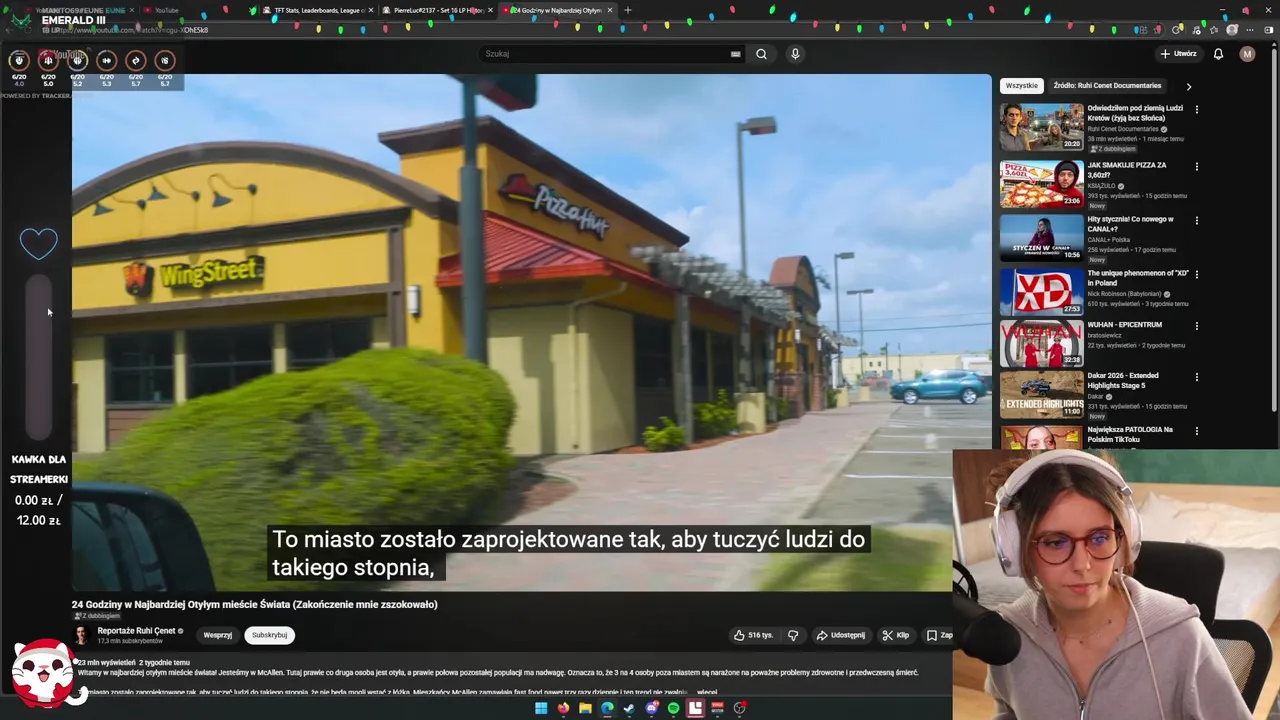Viewport: 1280px width, 720px height.
Task: Open the on-screen keyboard in search box
Action: pyautogui.click(x=736, y=54)
